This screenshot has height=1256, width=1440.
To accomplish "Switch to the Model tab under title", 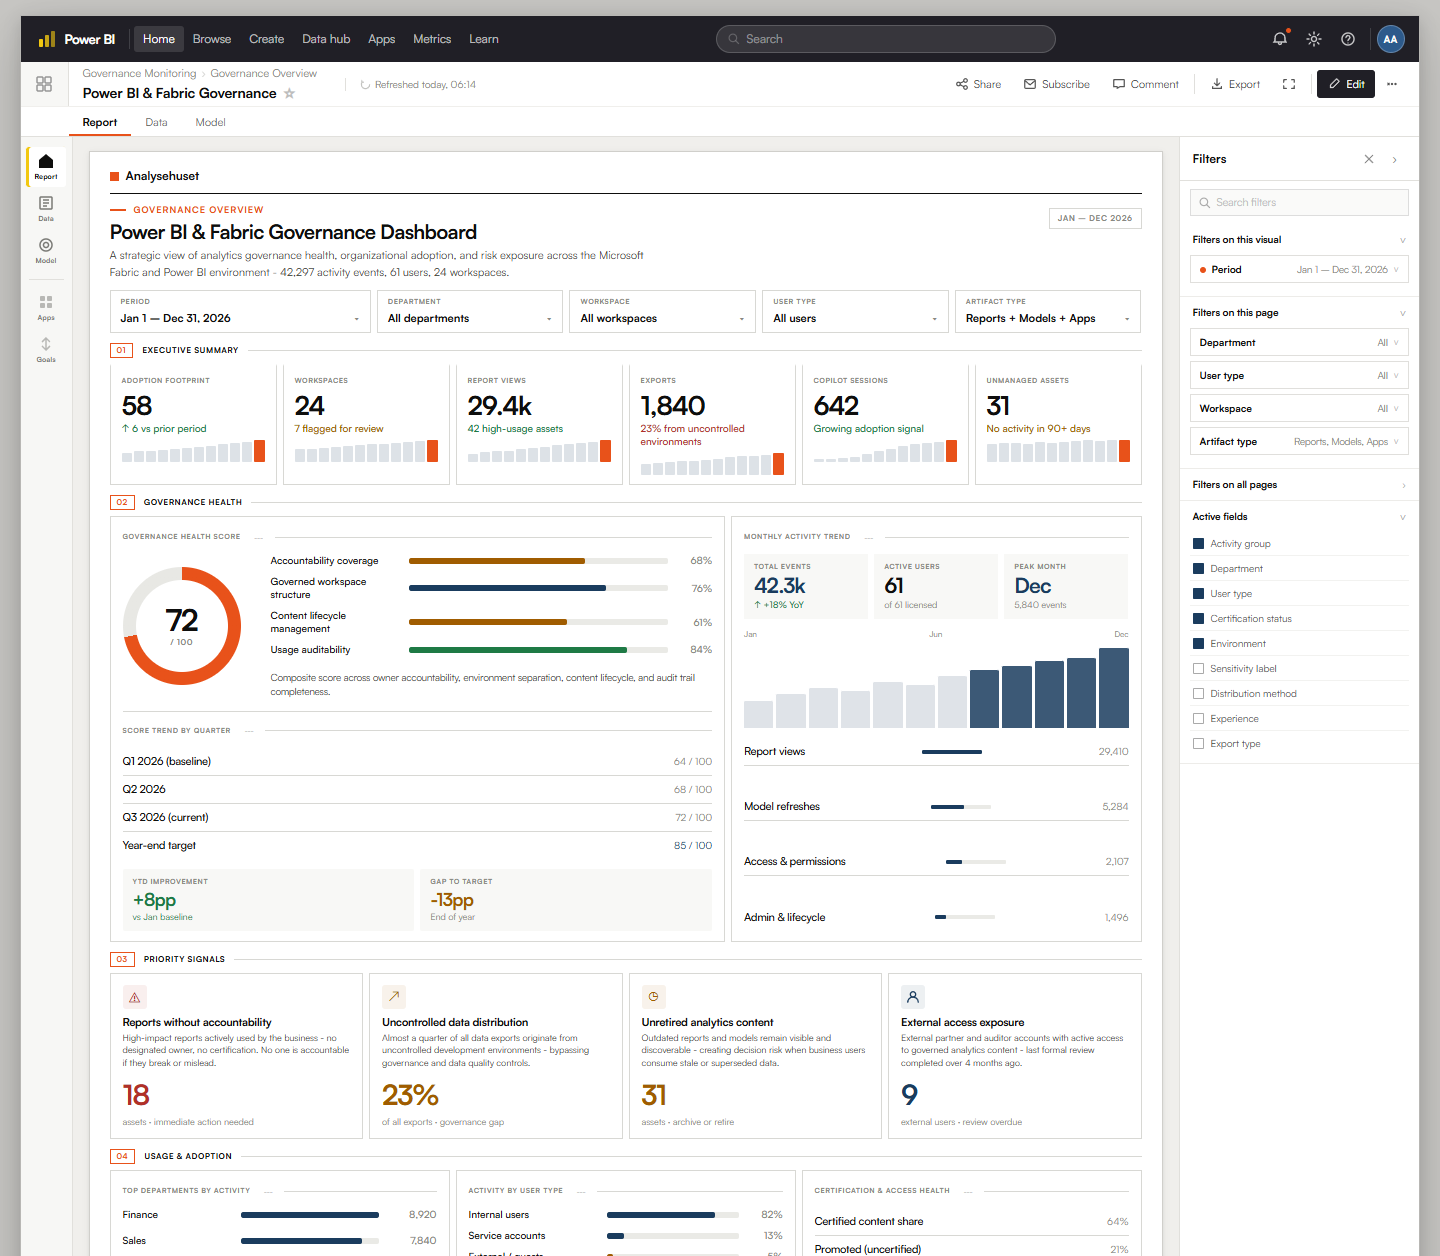I will pos(210,122).
